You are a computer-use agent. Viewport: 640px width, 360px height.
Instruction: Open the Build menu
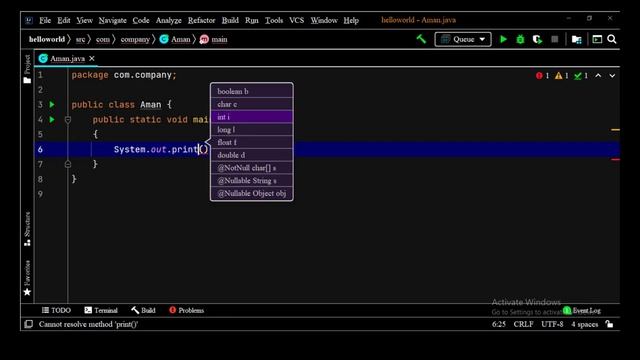(x=230, y=20)
